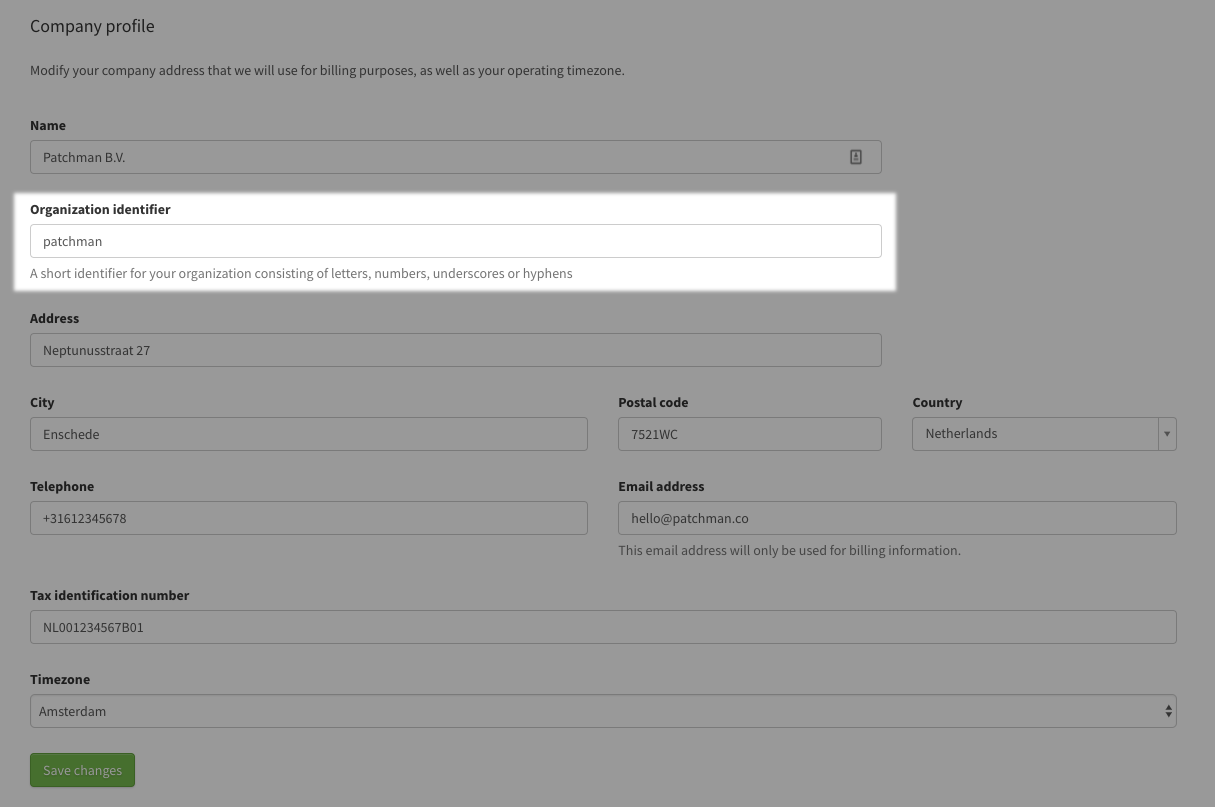1215x807 pixels.
Task: Click the Telephone label
Action: point(62,486)
